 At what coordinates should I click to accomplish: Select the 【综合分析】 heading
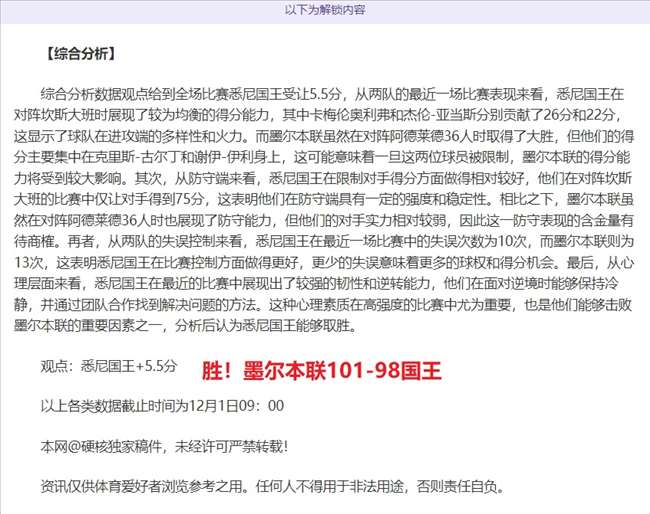(80, 53)
